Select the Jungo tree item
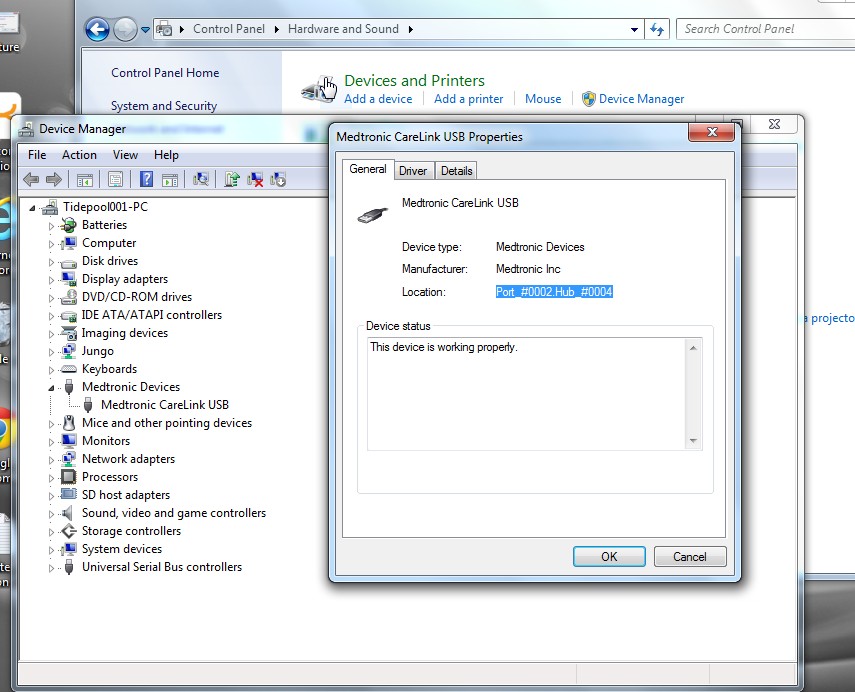Viewport: 855px width, 692px height. point(98,351)
